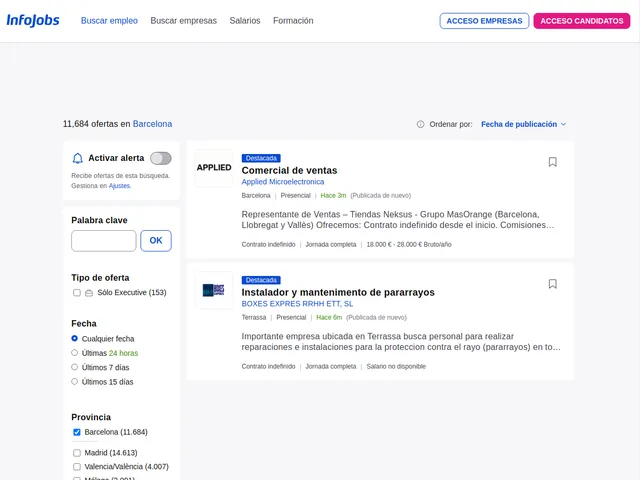This screenshot has width=640, height=480.
Task: Open the Fecha de publicación sort dropdown
Action: tap(523, 125)
